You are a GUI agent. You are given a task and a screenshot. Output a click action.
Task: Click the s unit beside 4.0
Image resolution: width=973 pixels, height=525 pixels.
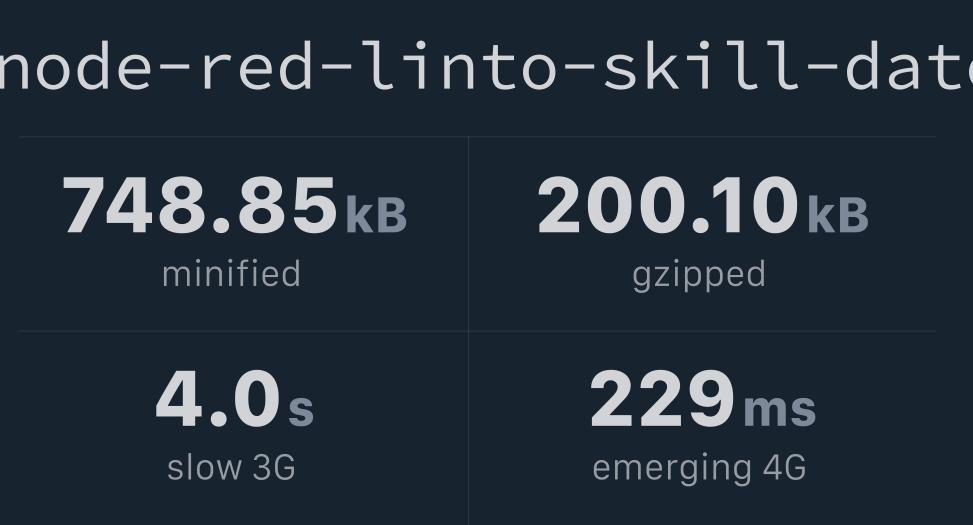(x=301, y=410)
